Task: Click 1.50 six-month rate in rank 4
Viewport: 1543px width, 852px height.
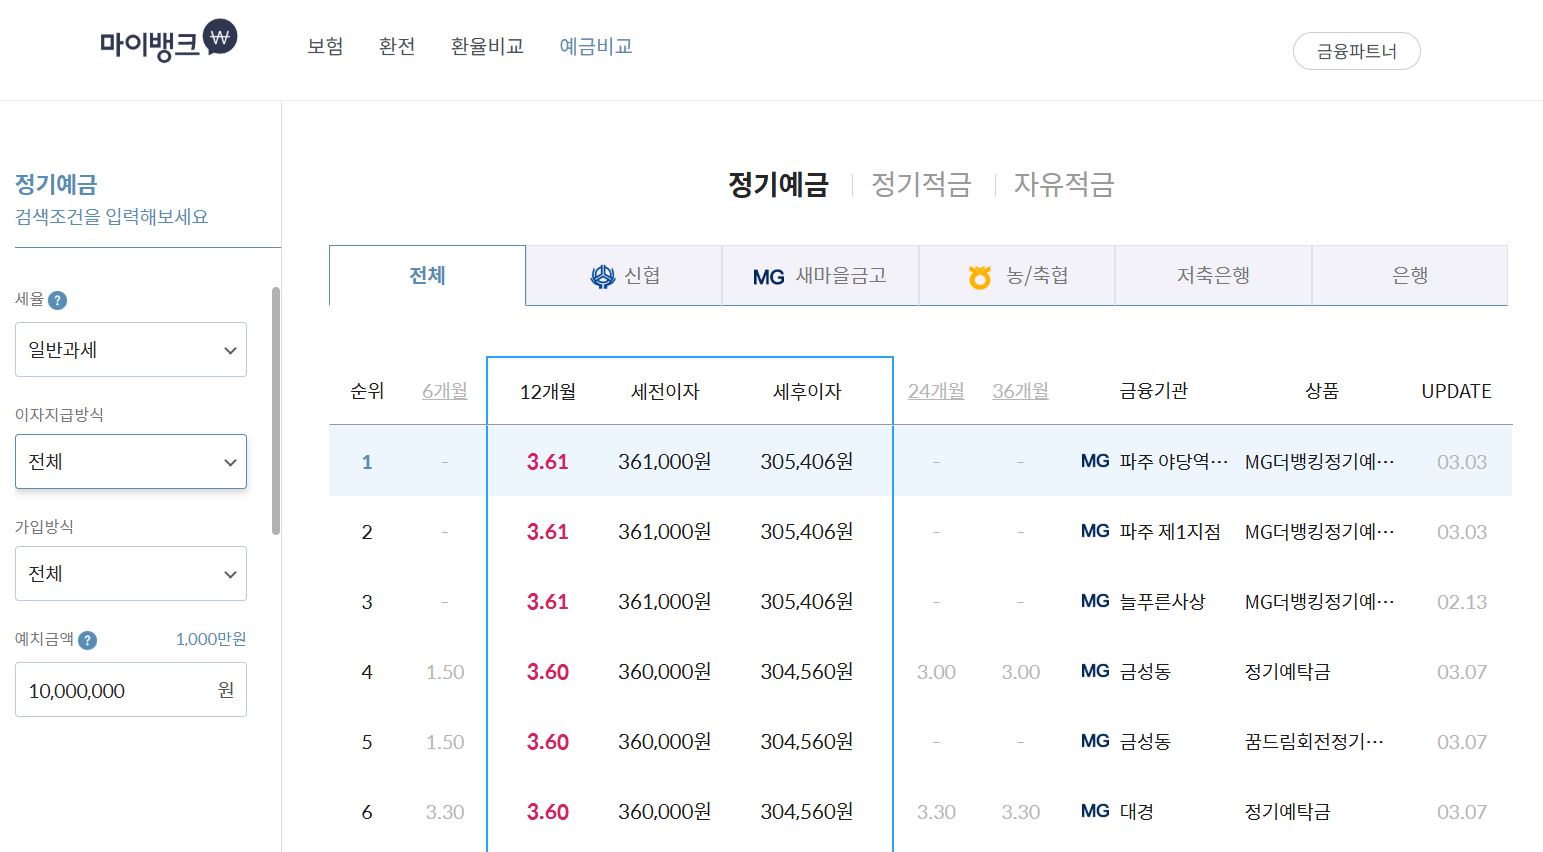Action: tap(445, 671)
